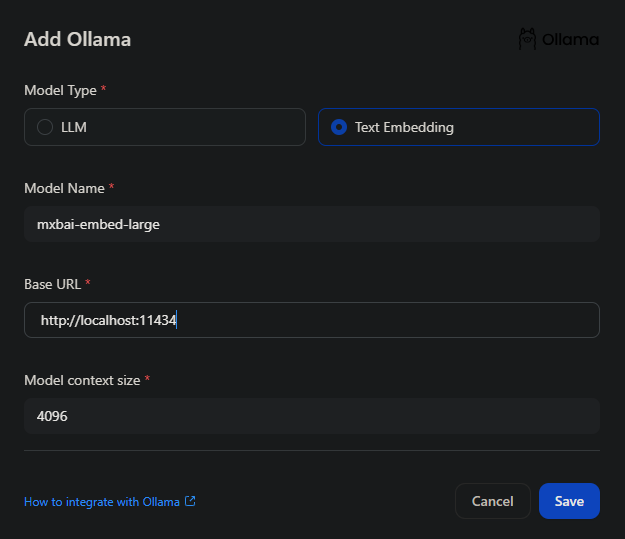Viewport: 625px width, 539px height.
Task: Select the LLM radio button circle
Action: [44, 127]
